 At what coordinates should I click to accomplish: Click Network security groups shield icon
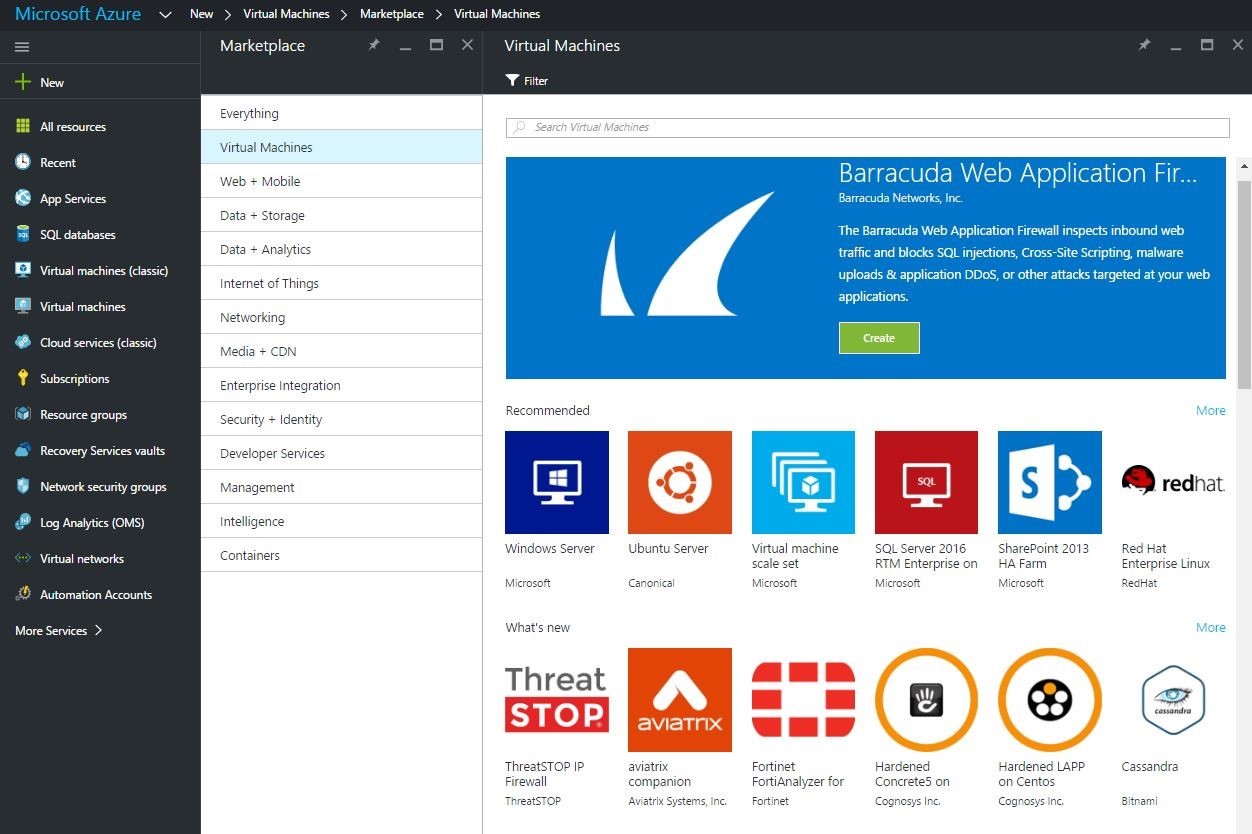click(x=23, y=486)
